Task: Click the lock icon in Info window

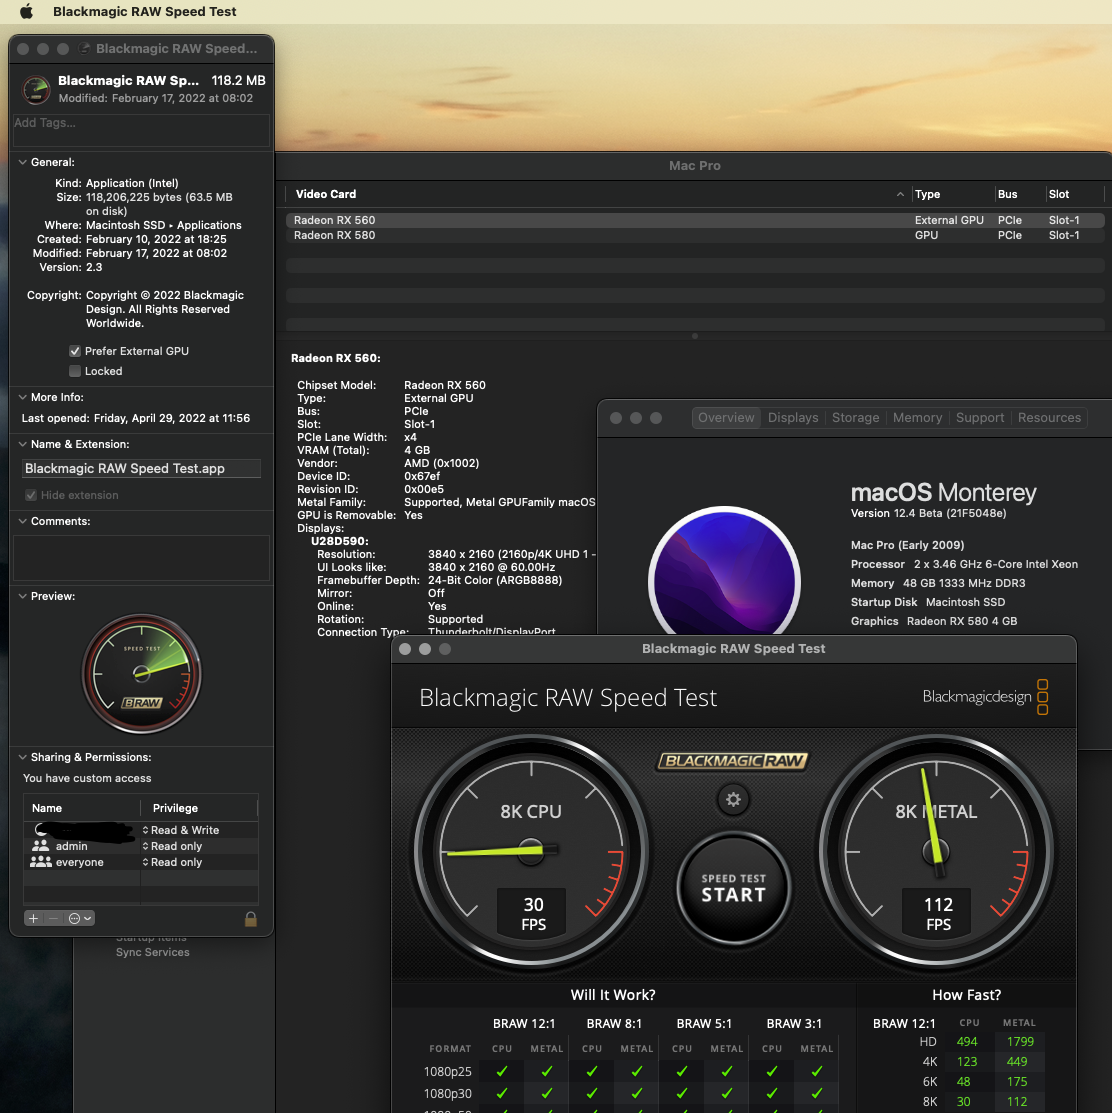Action: click(x=251, y=919)
